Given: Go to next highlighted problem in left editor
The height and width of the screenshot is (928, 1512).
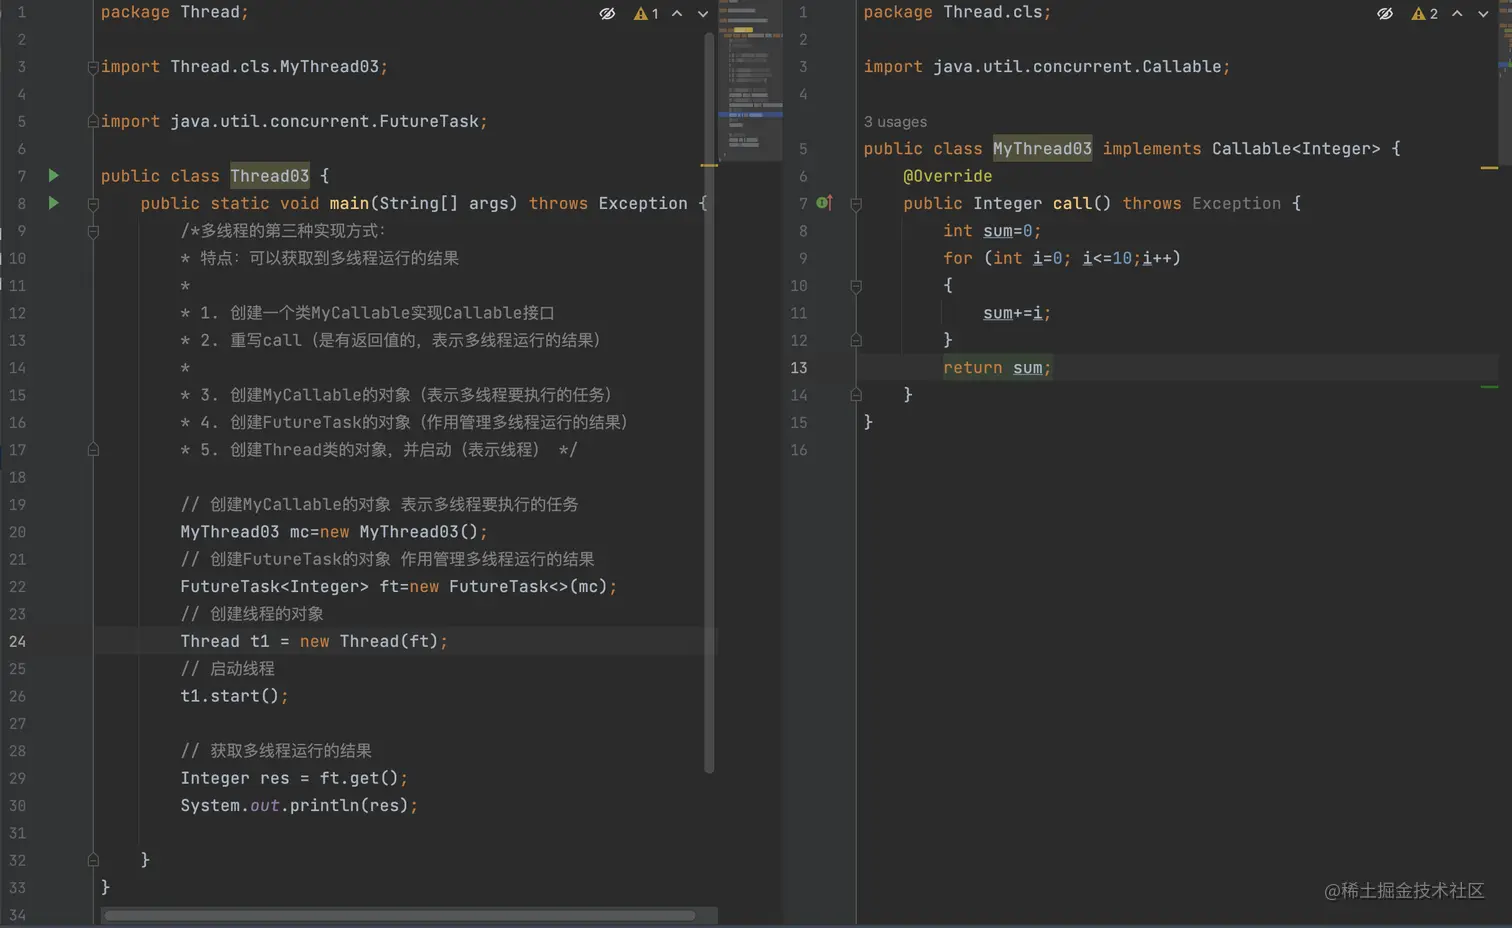Looking at the screenshot, I should [x=703, y=13].
